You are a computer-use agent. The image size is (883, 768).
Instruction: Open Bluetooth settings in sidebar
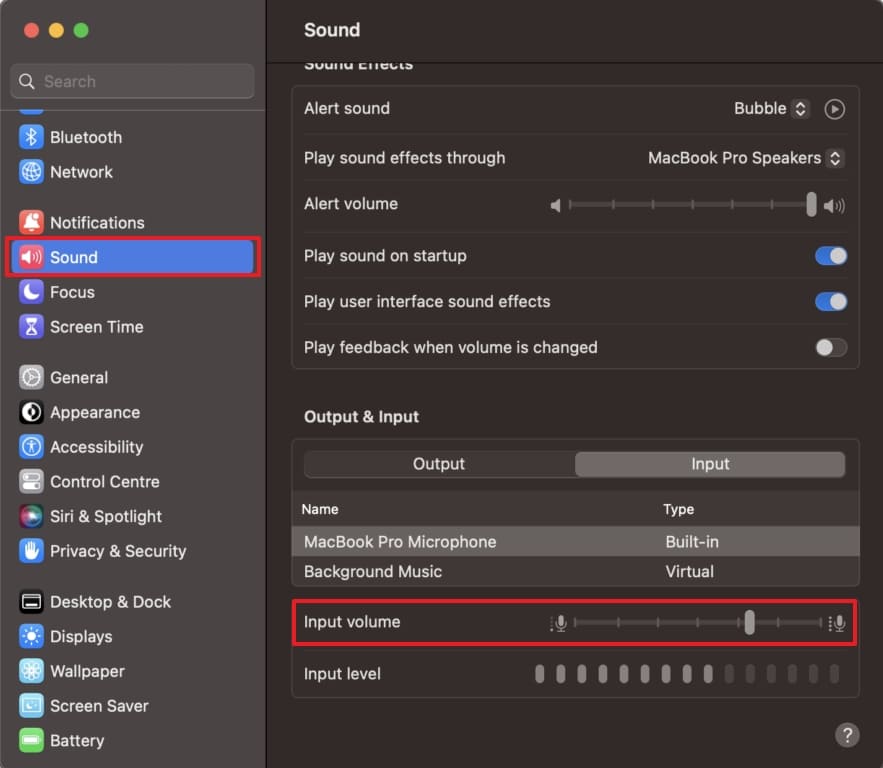point(132,137)
